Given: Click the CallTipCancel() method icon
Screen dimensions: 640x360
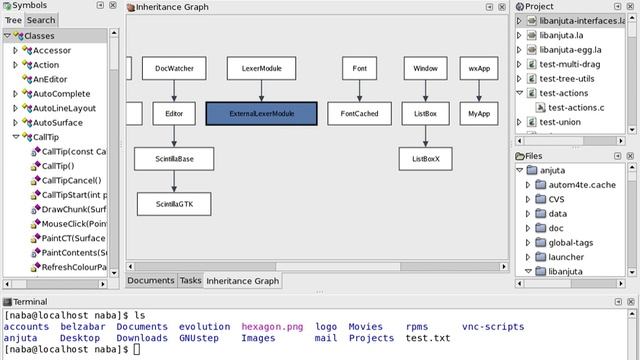Looking at the screenshot, I should pos(36,180).
